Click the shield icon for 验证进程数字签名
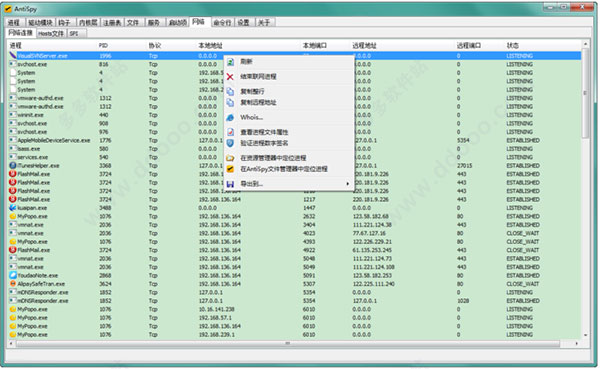Viewport: 600px width, 369px height. (x=230, y=143)
